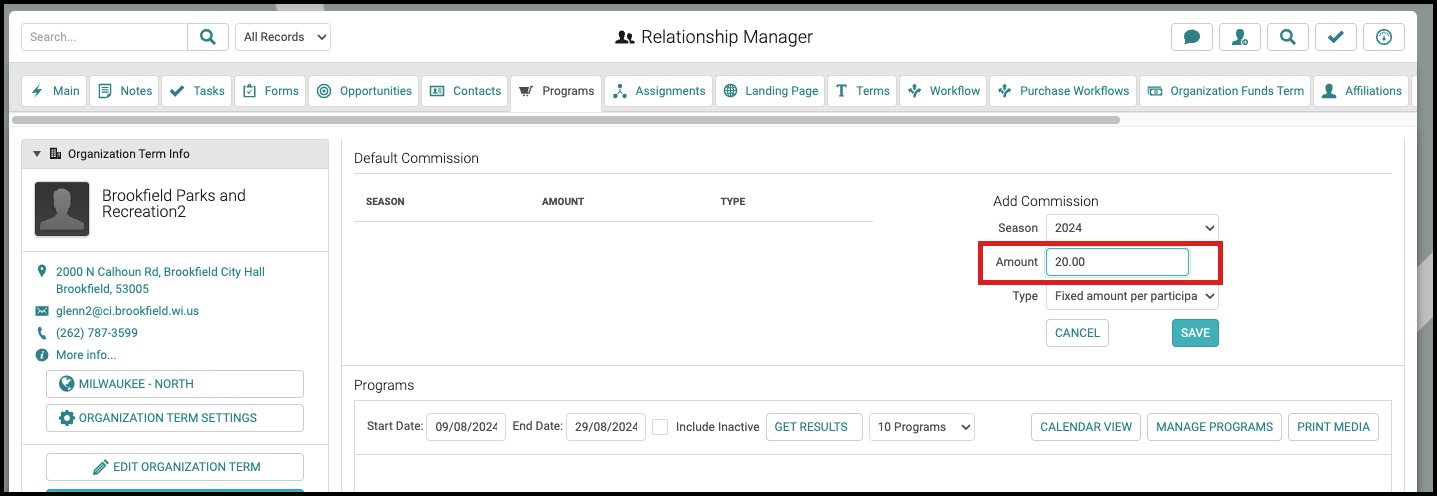Click the search magnifier button beside Search field
1437x496 pixels.
click(208, 37)
